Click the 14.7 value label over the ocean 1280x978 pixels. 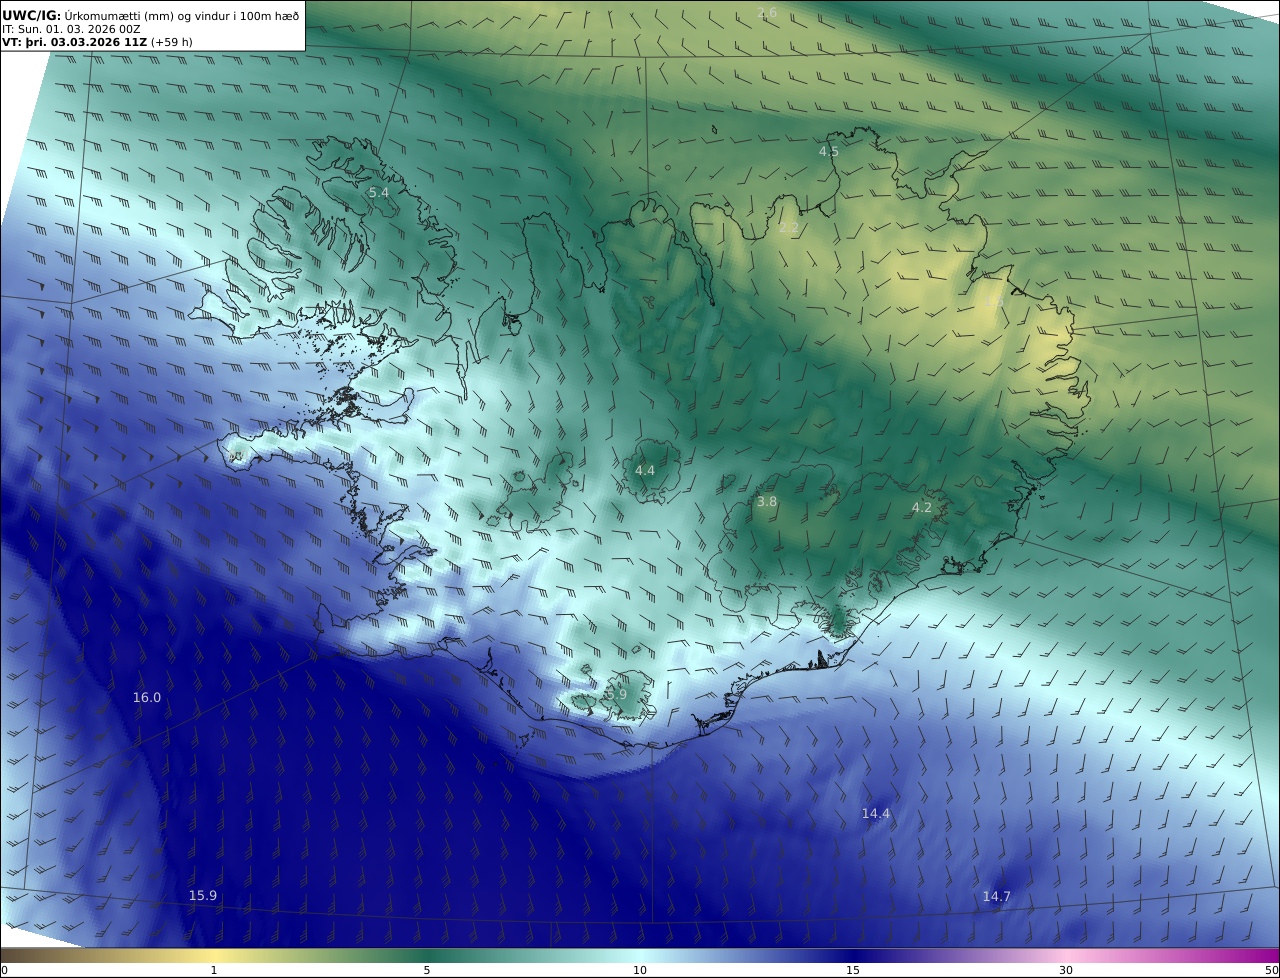(996, 897)
